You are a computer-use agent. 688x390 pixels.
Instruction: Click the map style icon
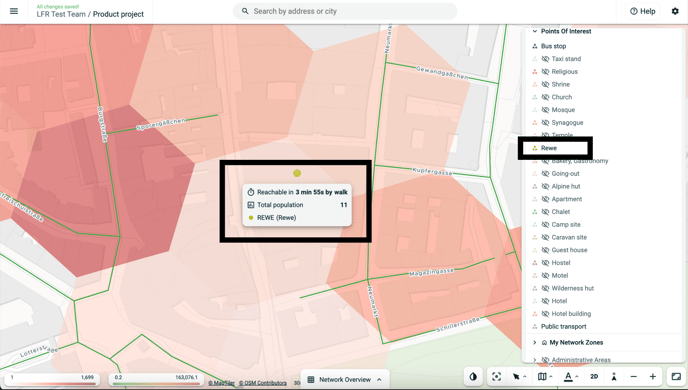coord(542,377)
